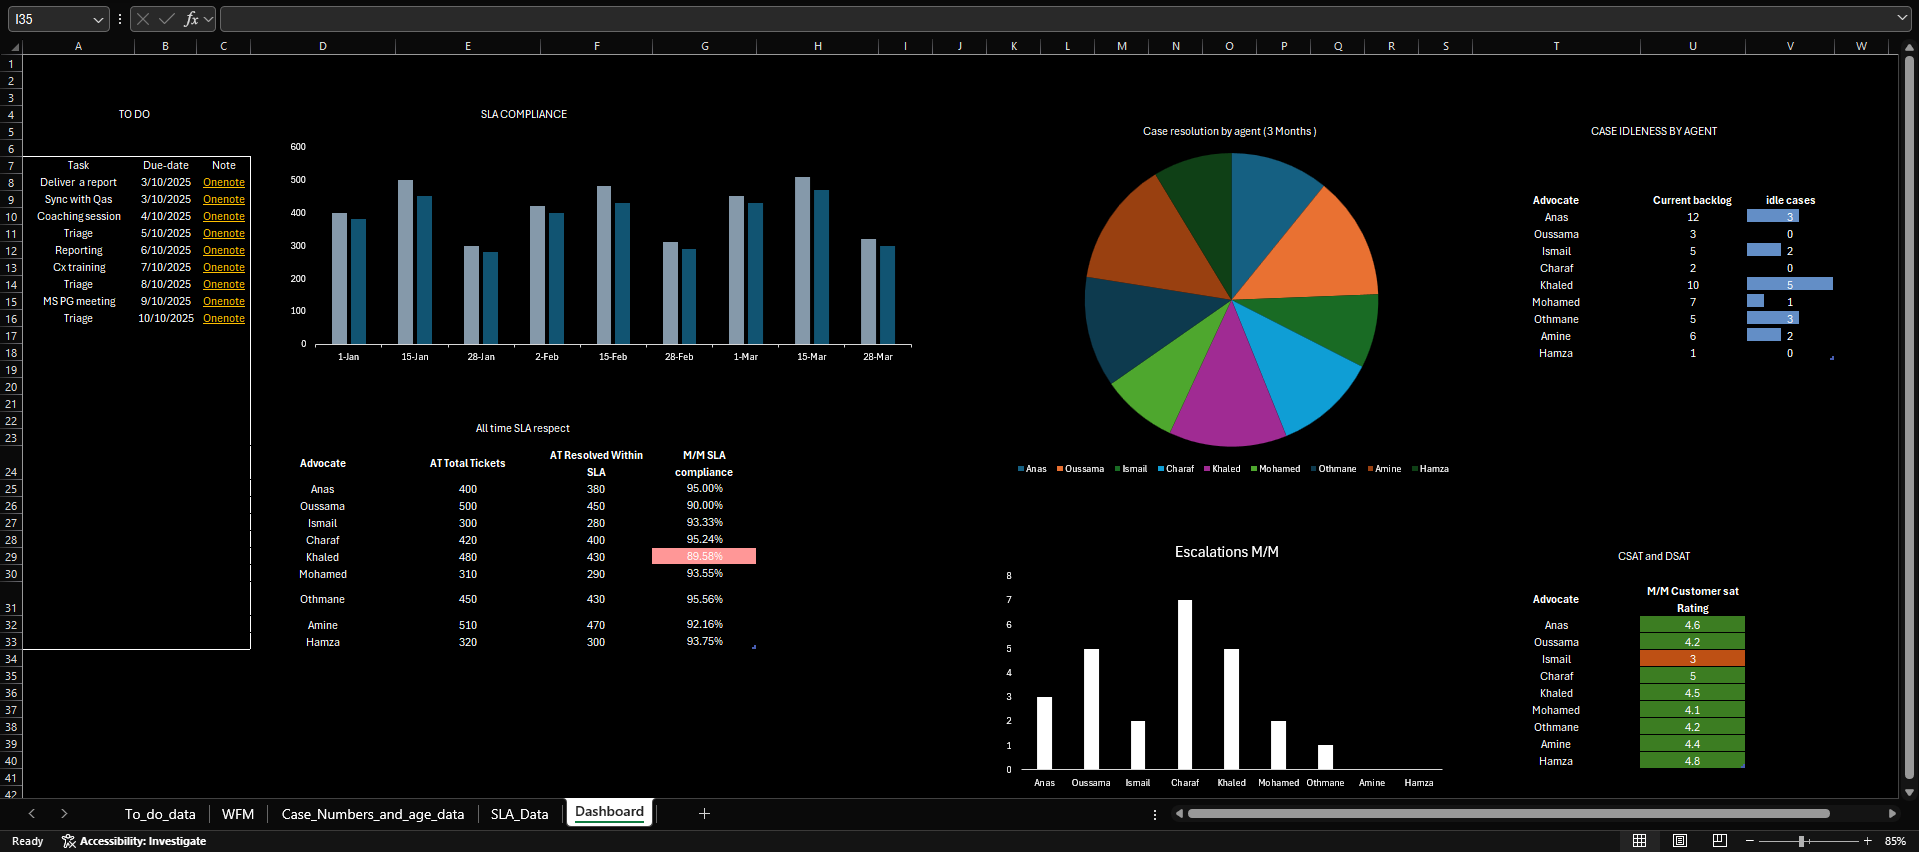Go to the next sheet tab arrow
Screen dimensions: 1919x852
pyautogui.click(x=64, y=814)
